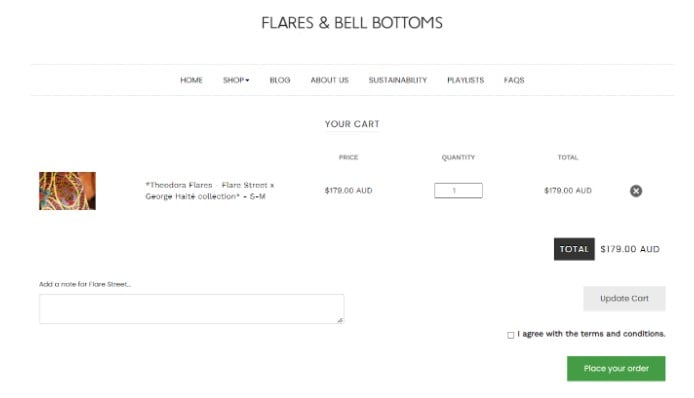Viewport: 694px width, 398px height.
Task: Click the I agree with terms label
Action: coord(591,334)
